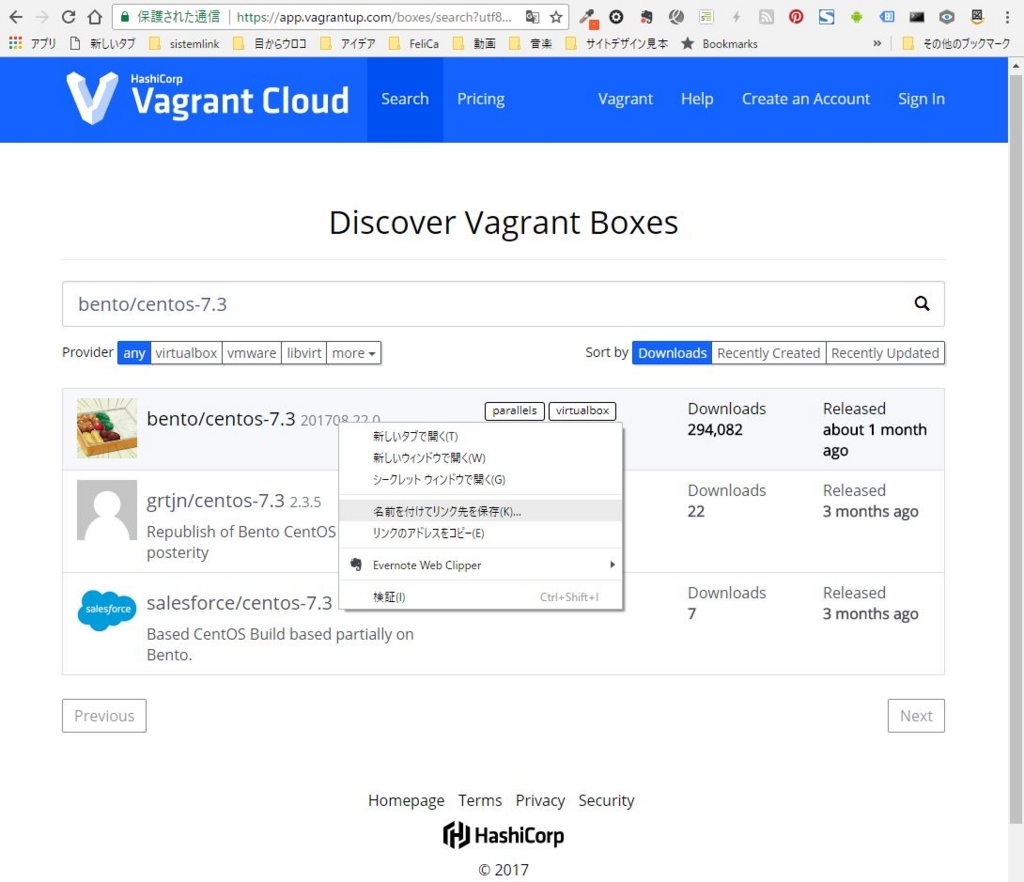Sort results by Downloads
The image size is (1024, 882).
(x=672, y=353)
